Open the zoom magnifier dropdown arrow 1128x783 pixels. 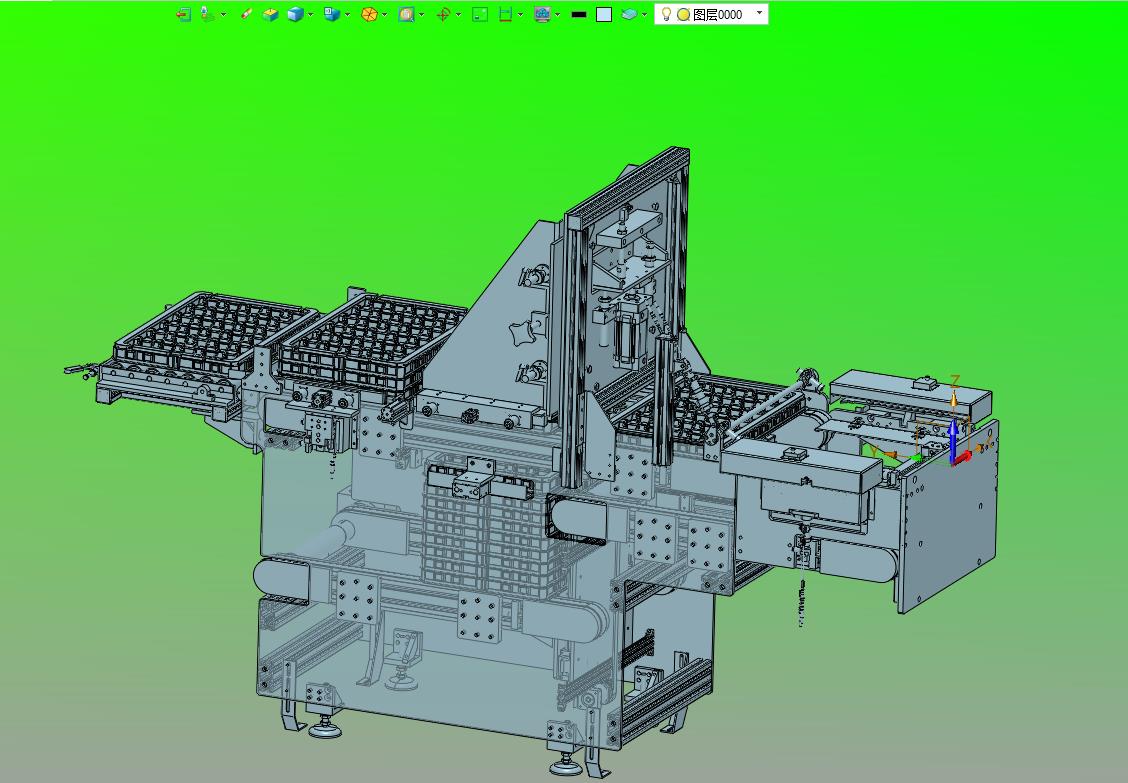pyautogui.click(x=422, y=14)
